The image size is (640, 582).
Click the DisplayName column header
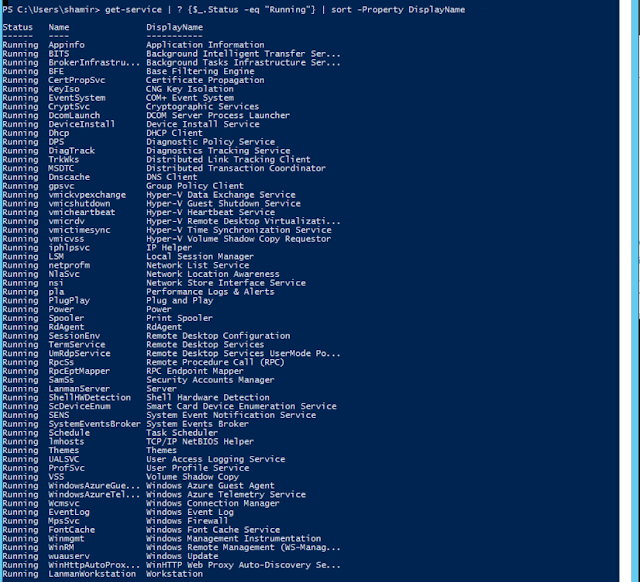pyautogui.click(x=174, y=27)
